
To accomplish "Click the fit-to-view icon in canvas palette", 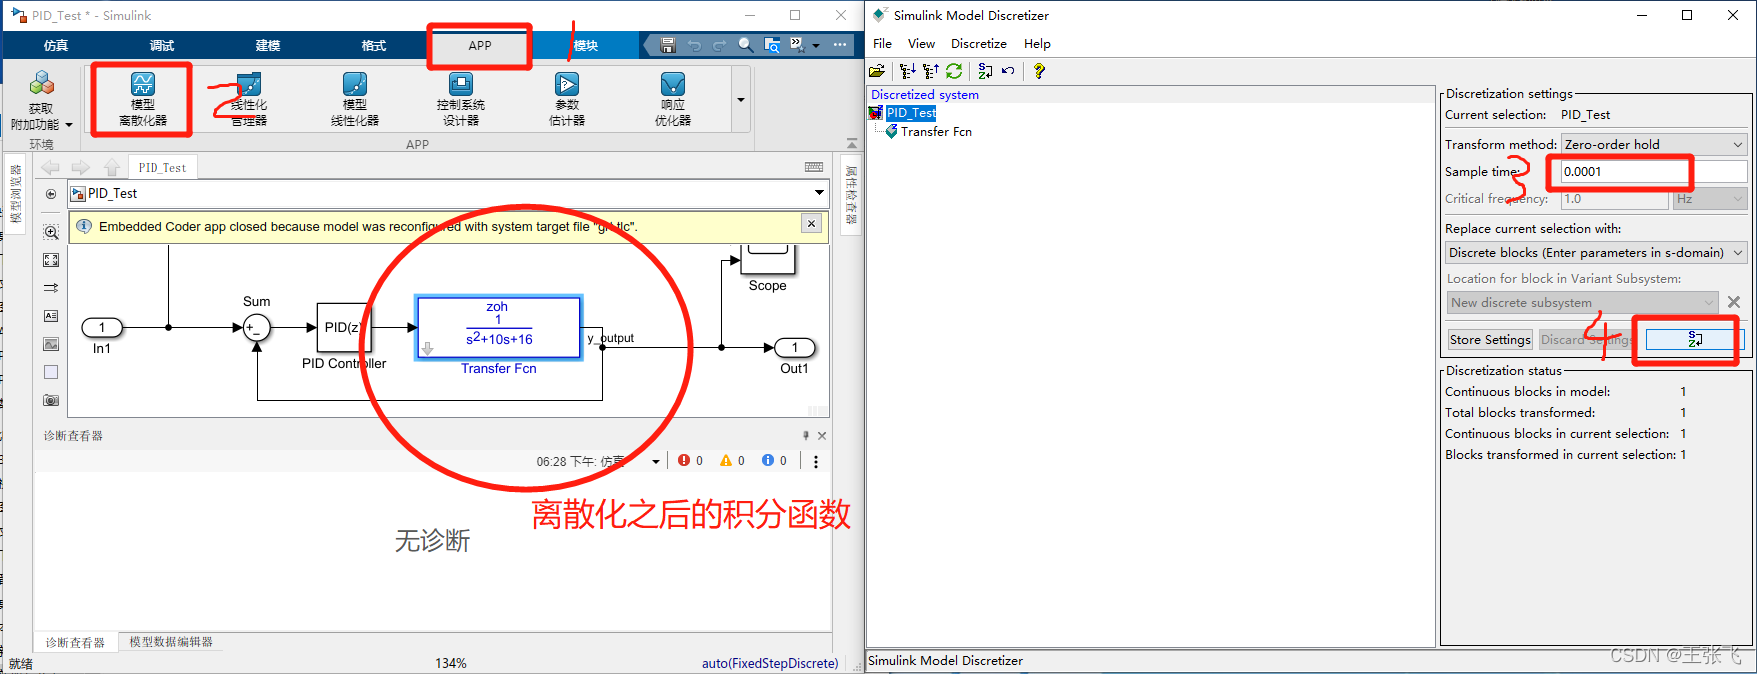I will 51,260.
